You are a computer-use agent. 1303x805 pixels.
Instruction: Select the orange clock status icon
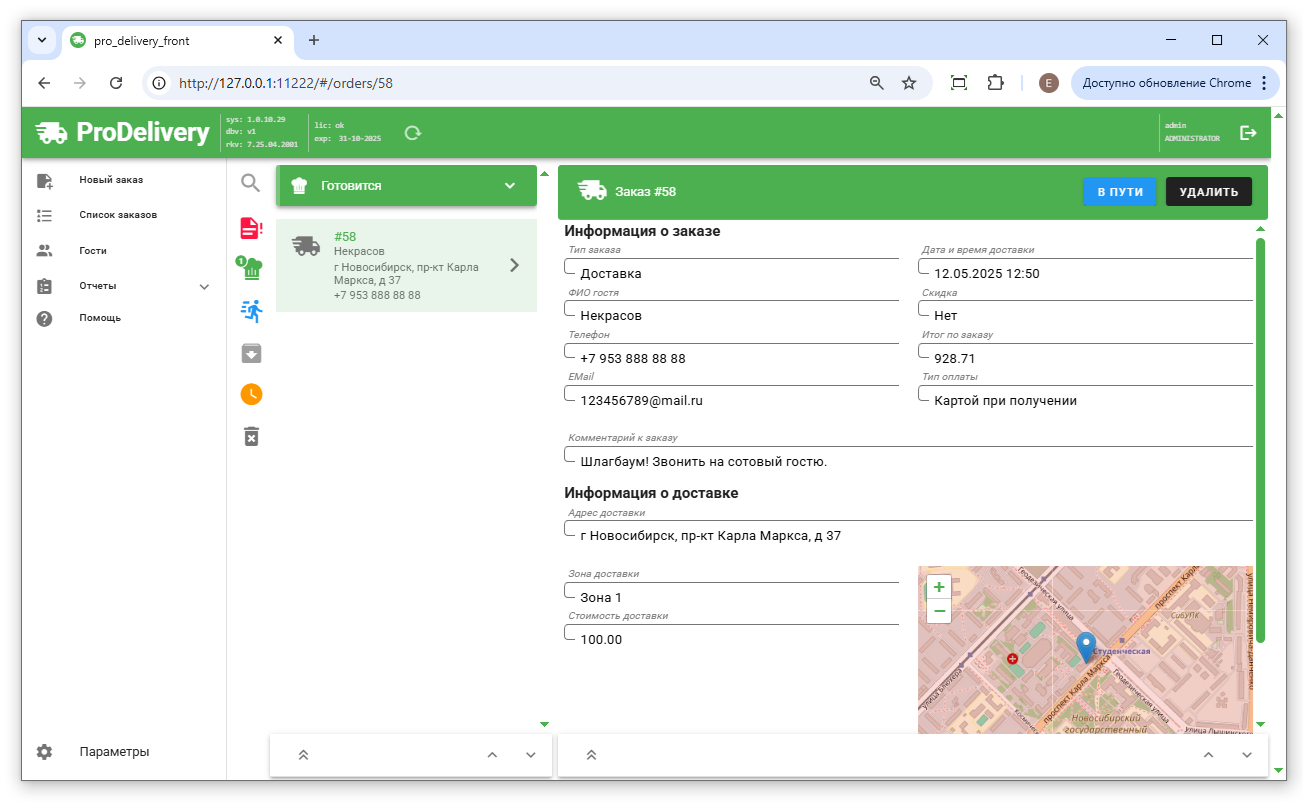[x=251, y=394]
